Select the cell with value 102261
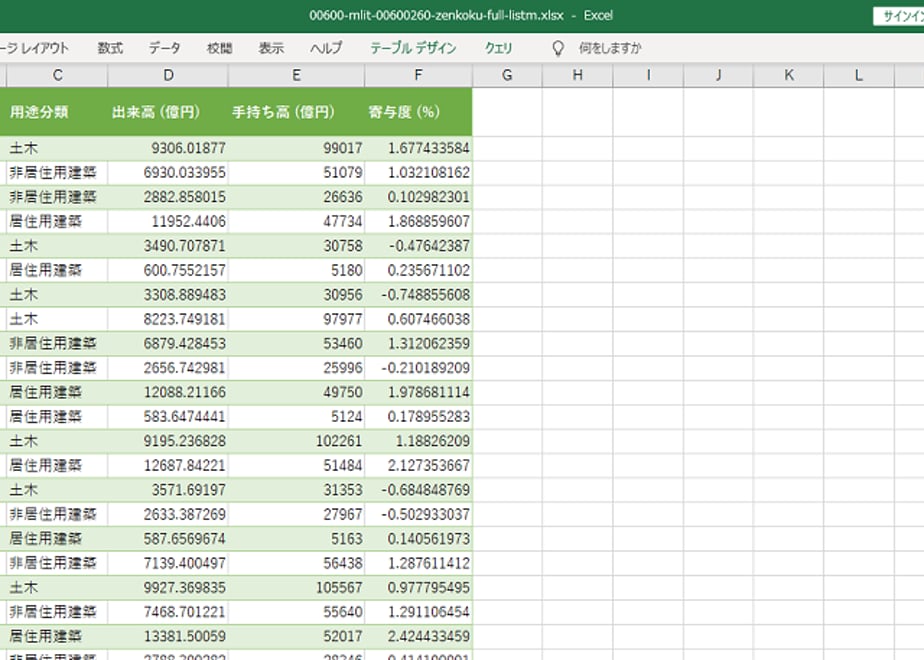Viewport: 924px width, 660px height. coord(296,441)
